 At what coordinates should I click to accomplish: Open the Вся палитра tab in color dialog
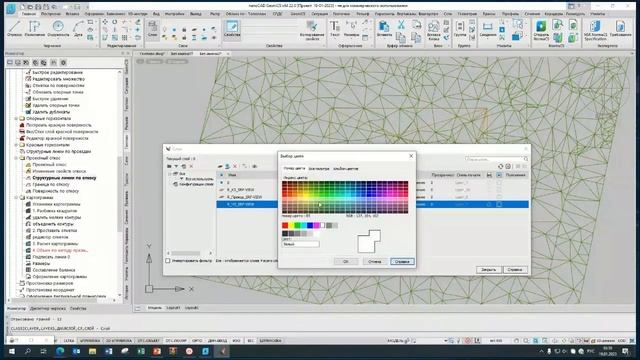[x=319, y=169]
